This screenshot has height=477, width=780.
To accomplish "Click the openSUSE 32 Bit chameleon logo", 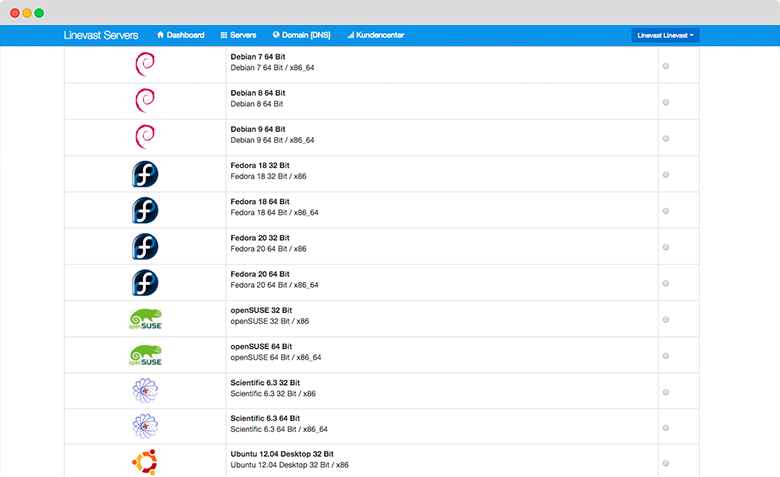I will (x=145, y=319).
